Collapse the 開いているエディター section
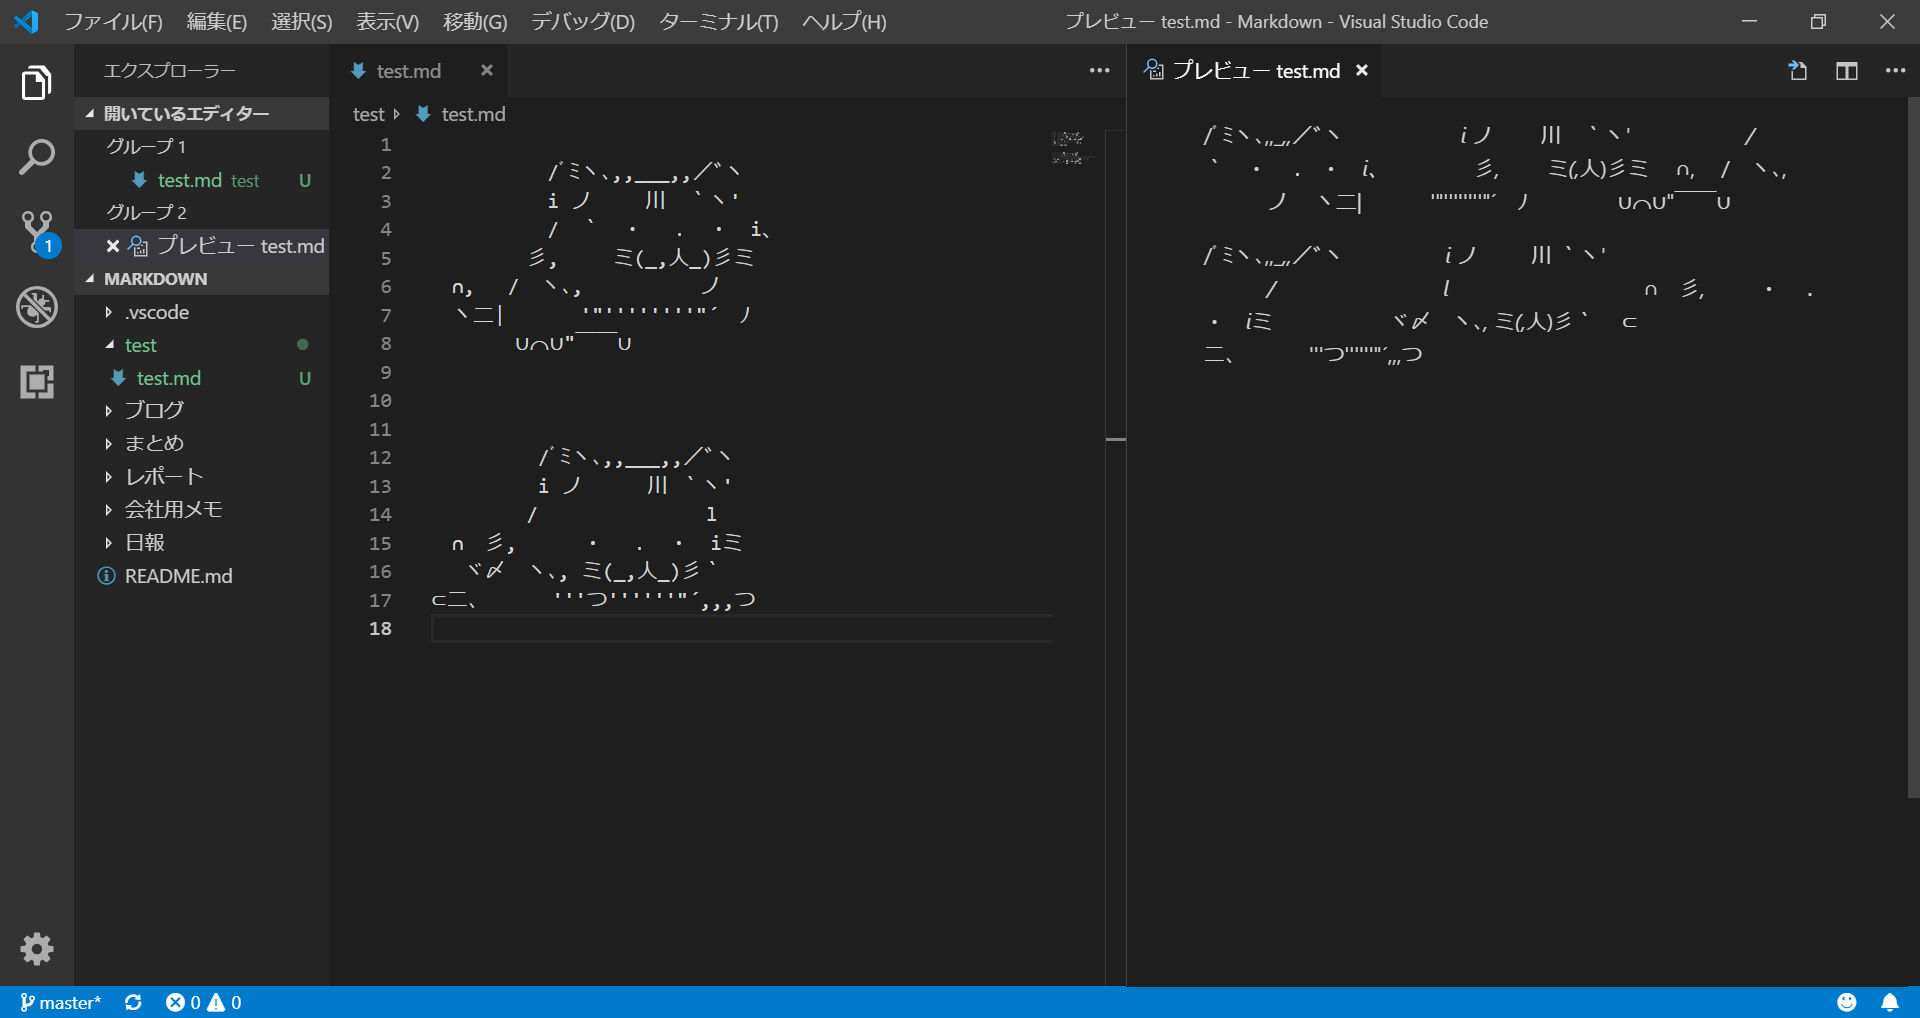Screen dimensions: 1920x1018 pyautogui.click(x=201, y=113)
